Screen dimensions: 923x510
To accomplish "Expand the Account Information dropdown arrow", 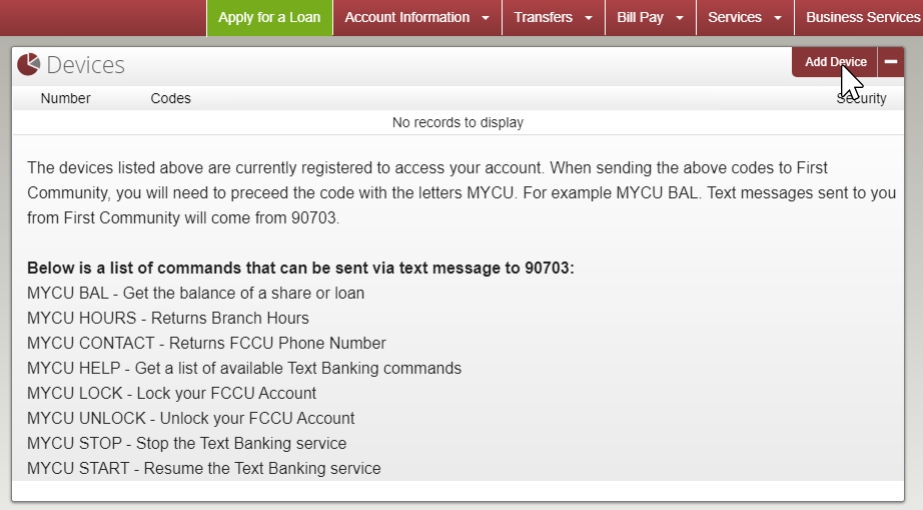I will (x=486, y=18).
